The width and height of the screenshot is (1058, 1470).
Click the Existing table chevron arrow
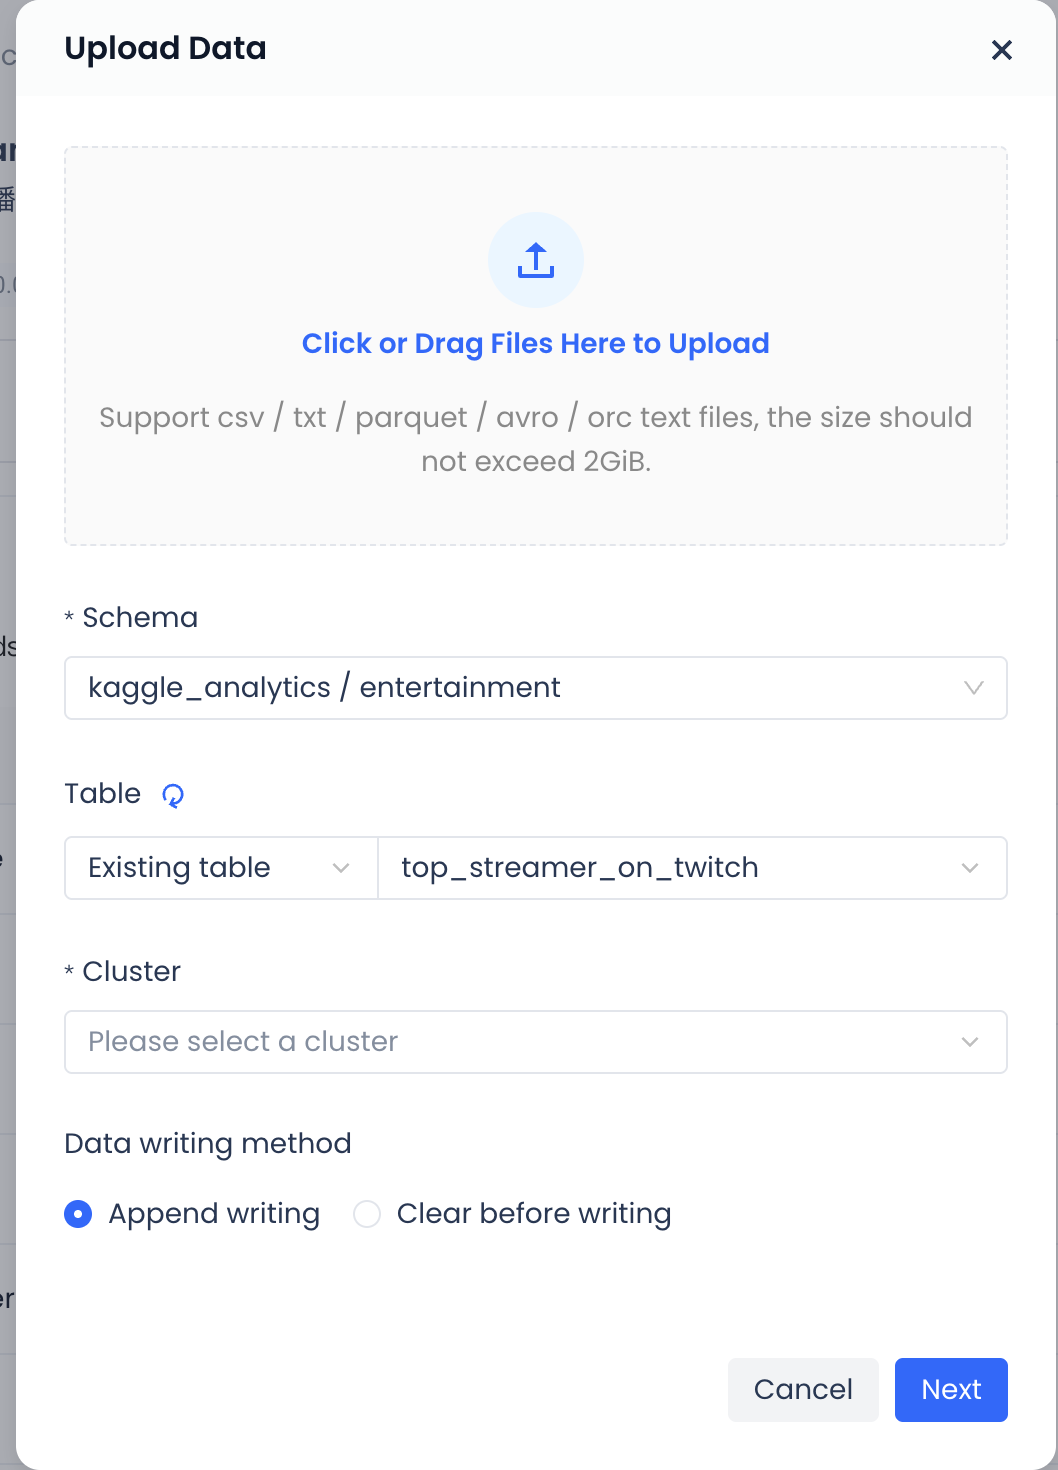[341, 868]
